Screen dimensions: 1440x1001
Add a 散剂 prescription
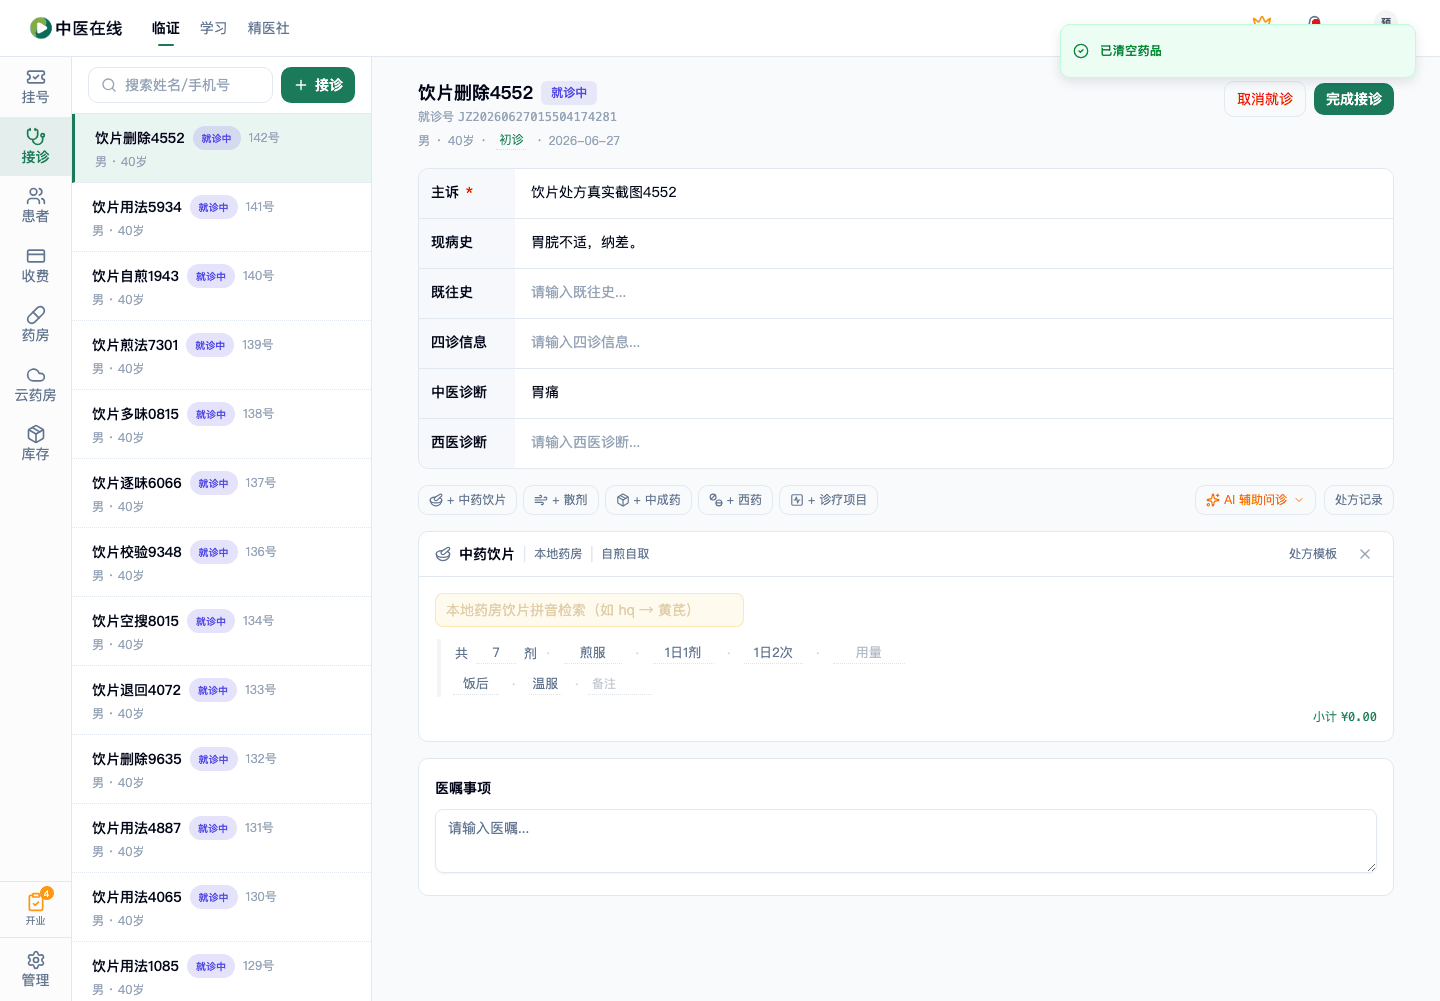click(561, 500)
